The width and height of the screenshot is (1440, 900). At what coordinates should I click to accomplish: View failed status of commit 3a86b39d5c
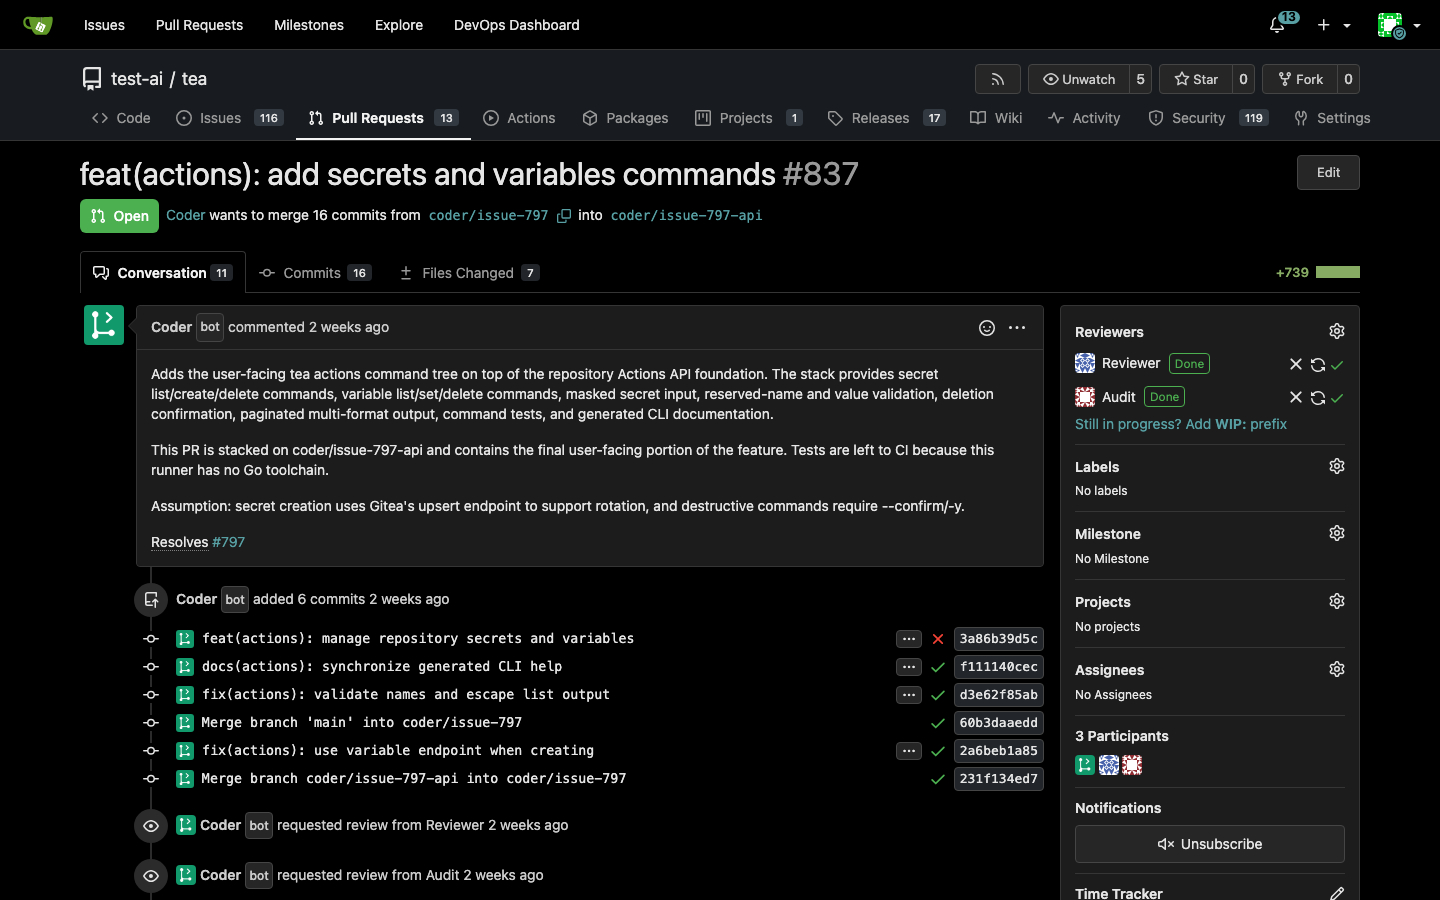[x=938, y=639]
